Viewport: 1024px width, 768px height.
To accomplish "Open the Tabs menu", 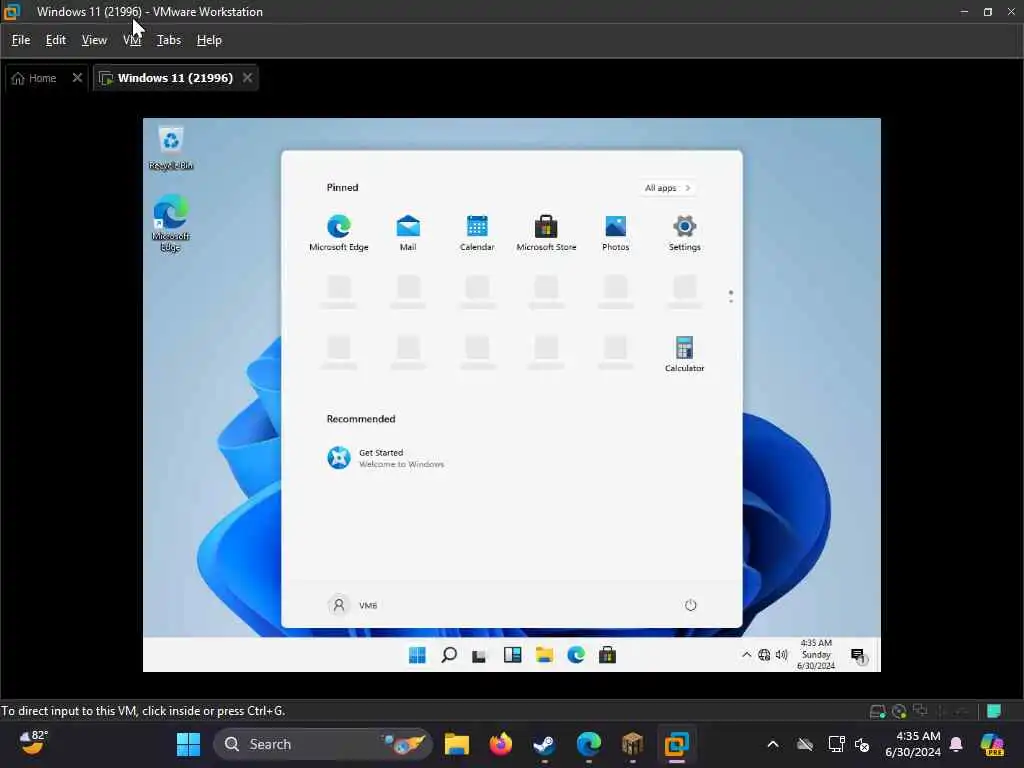I will click(x=168, y=40).
